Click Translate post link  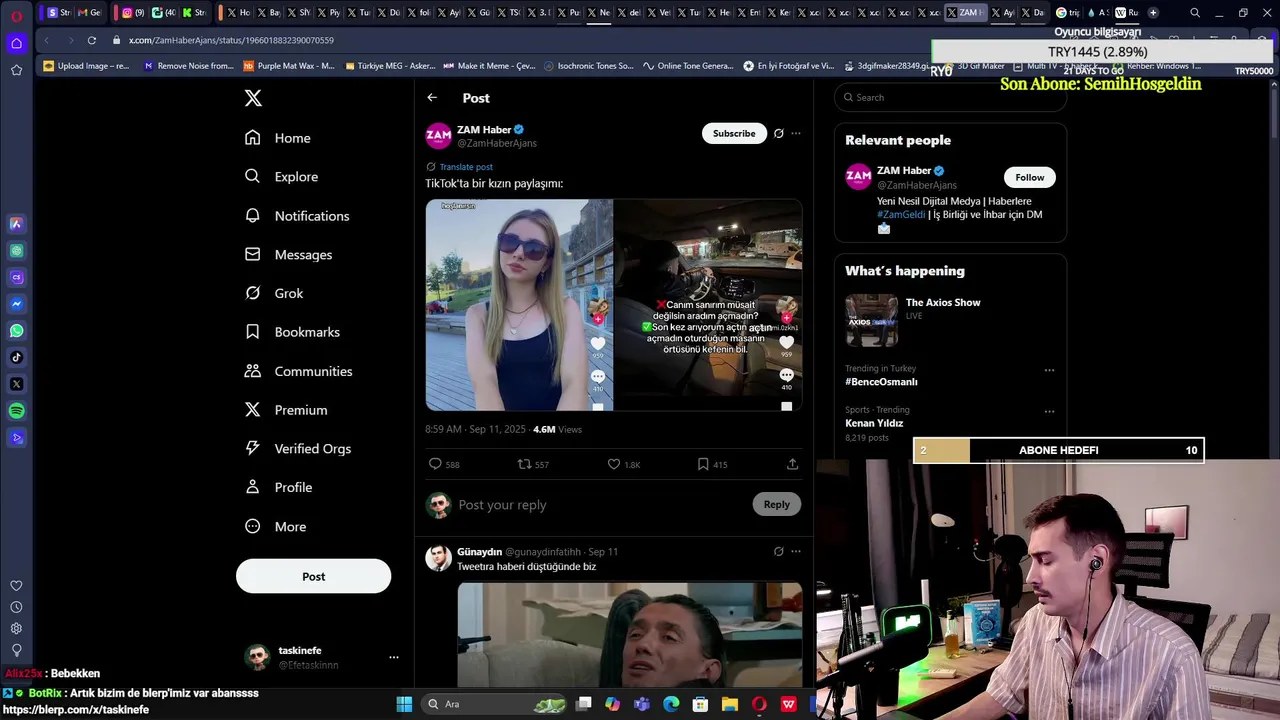click(466, 167)
